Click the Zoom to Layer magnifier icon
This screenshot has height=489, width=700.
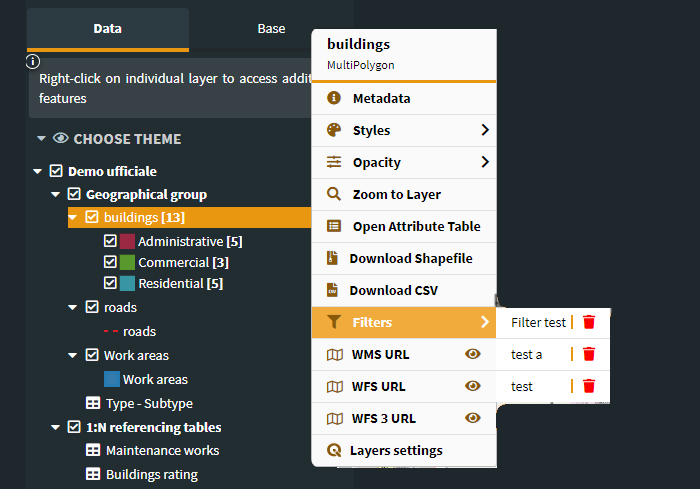pyautogui.click(x=334, y=194)
